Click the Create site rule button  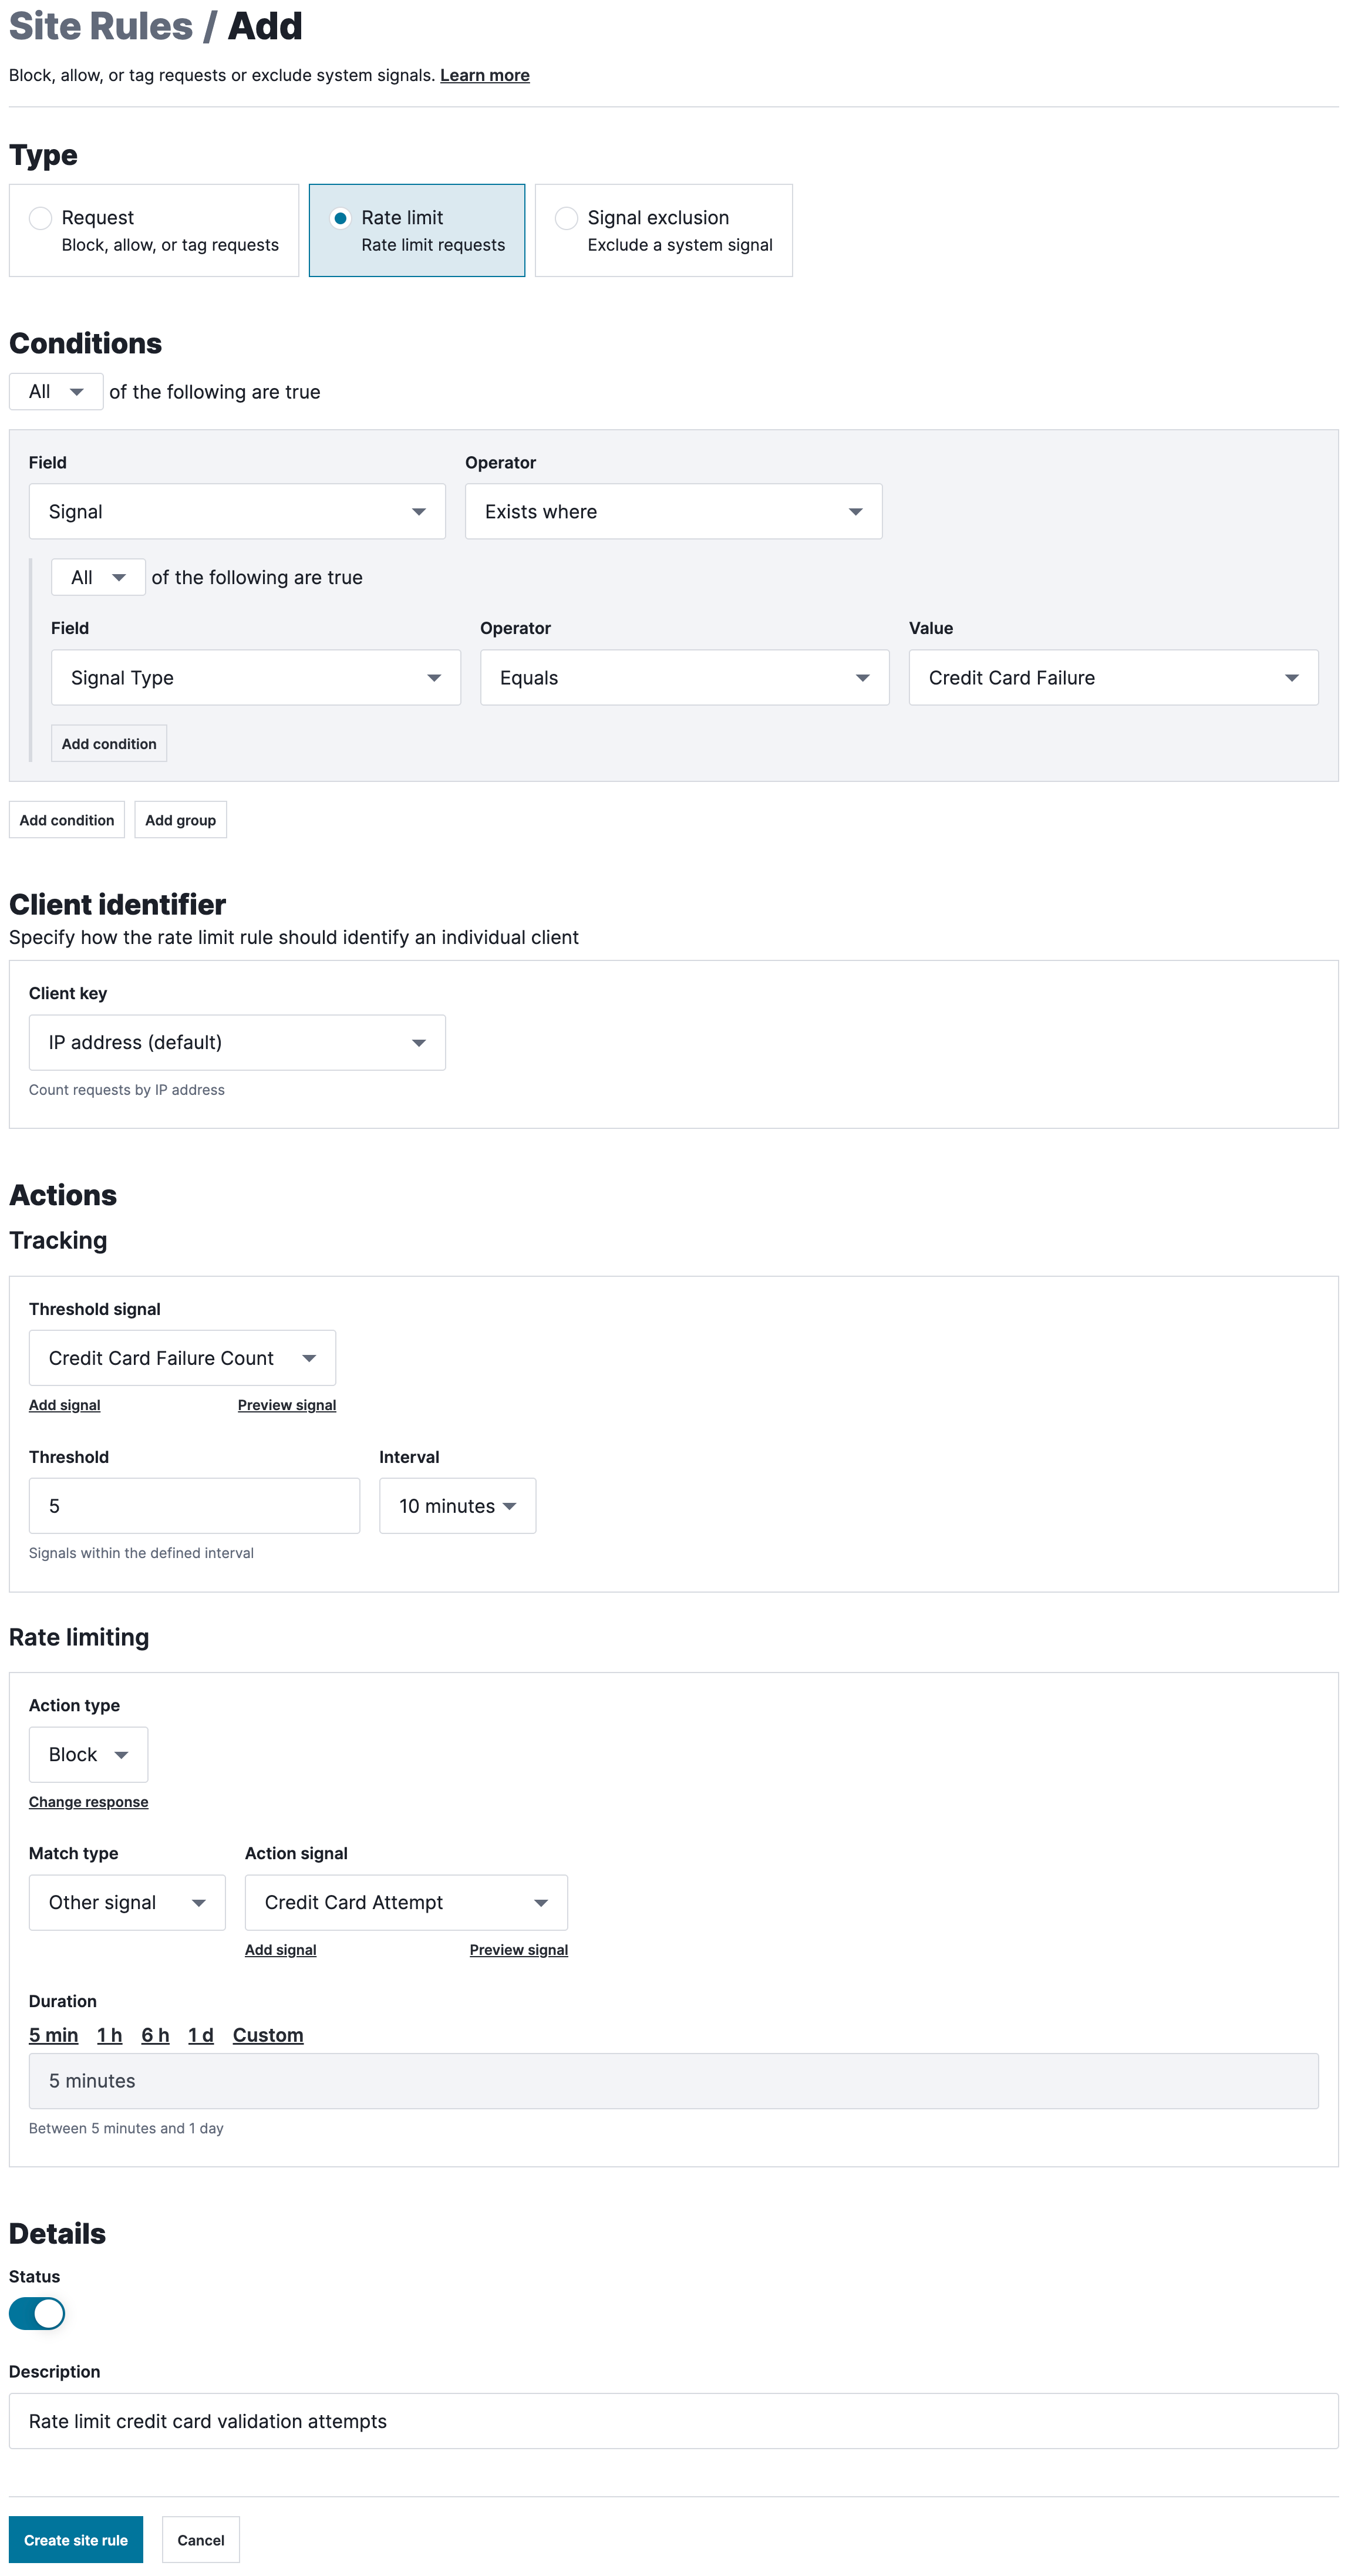76,2540
